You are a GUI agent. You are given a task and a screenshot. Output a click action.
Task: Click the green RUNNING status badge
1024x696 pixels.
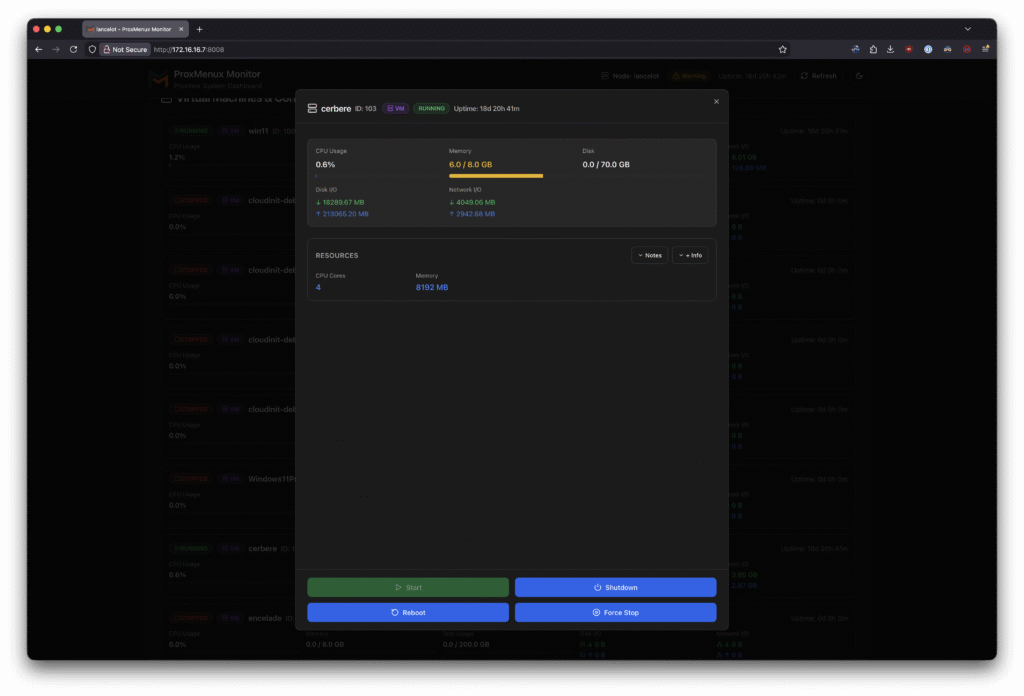431,108
